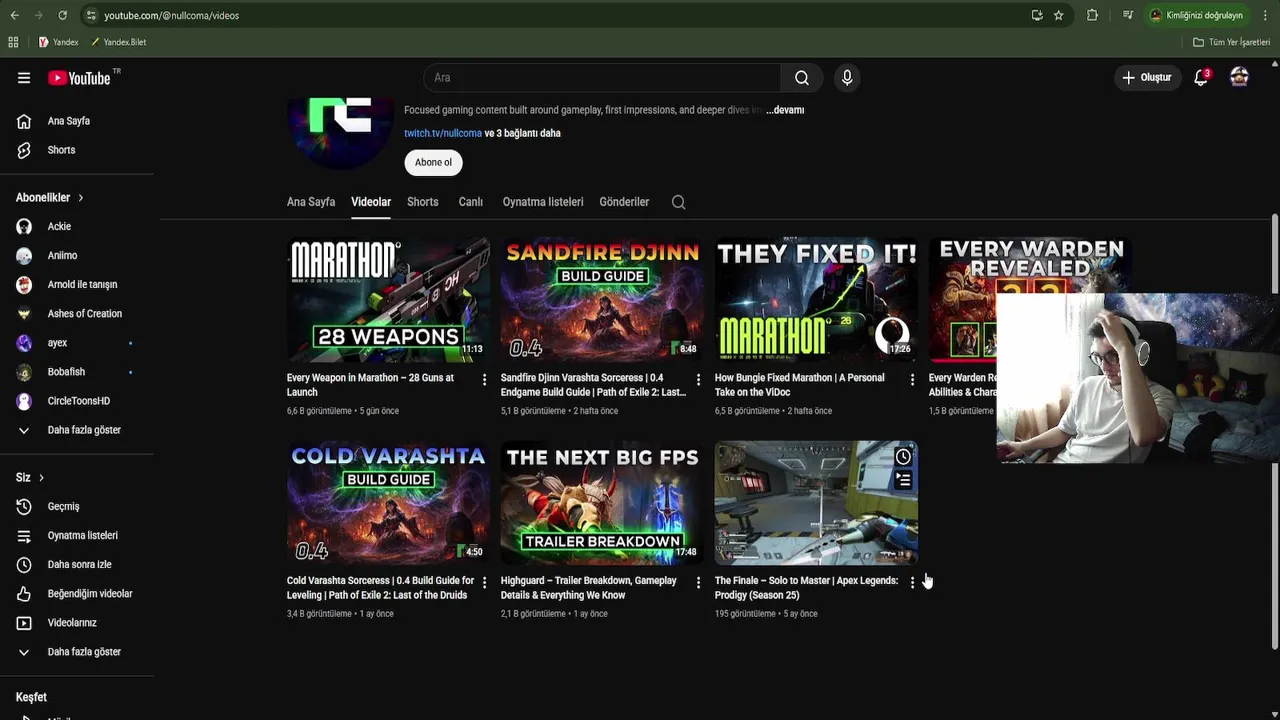Click the Oluştur create button
Viewport: 1280px width, 720px height.
click(1147, 78)
